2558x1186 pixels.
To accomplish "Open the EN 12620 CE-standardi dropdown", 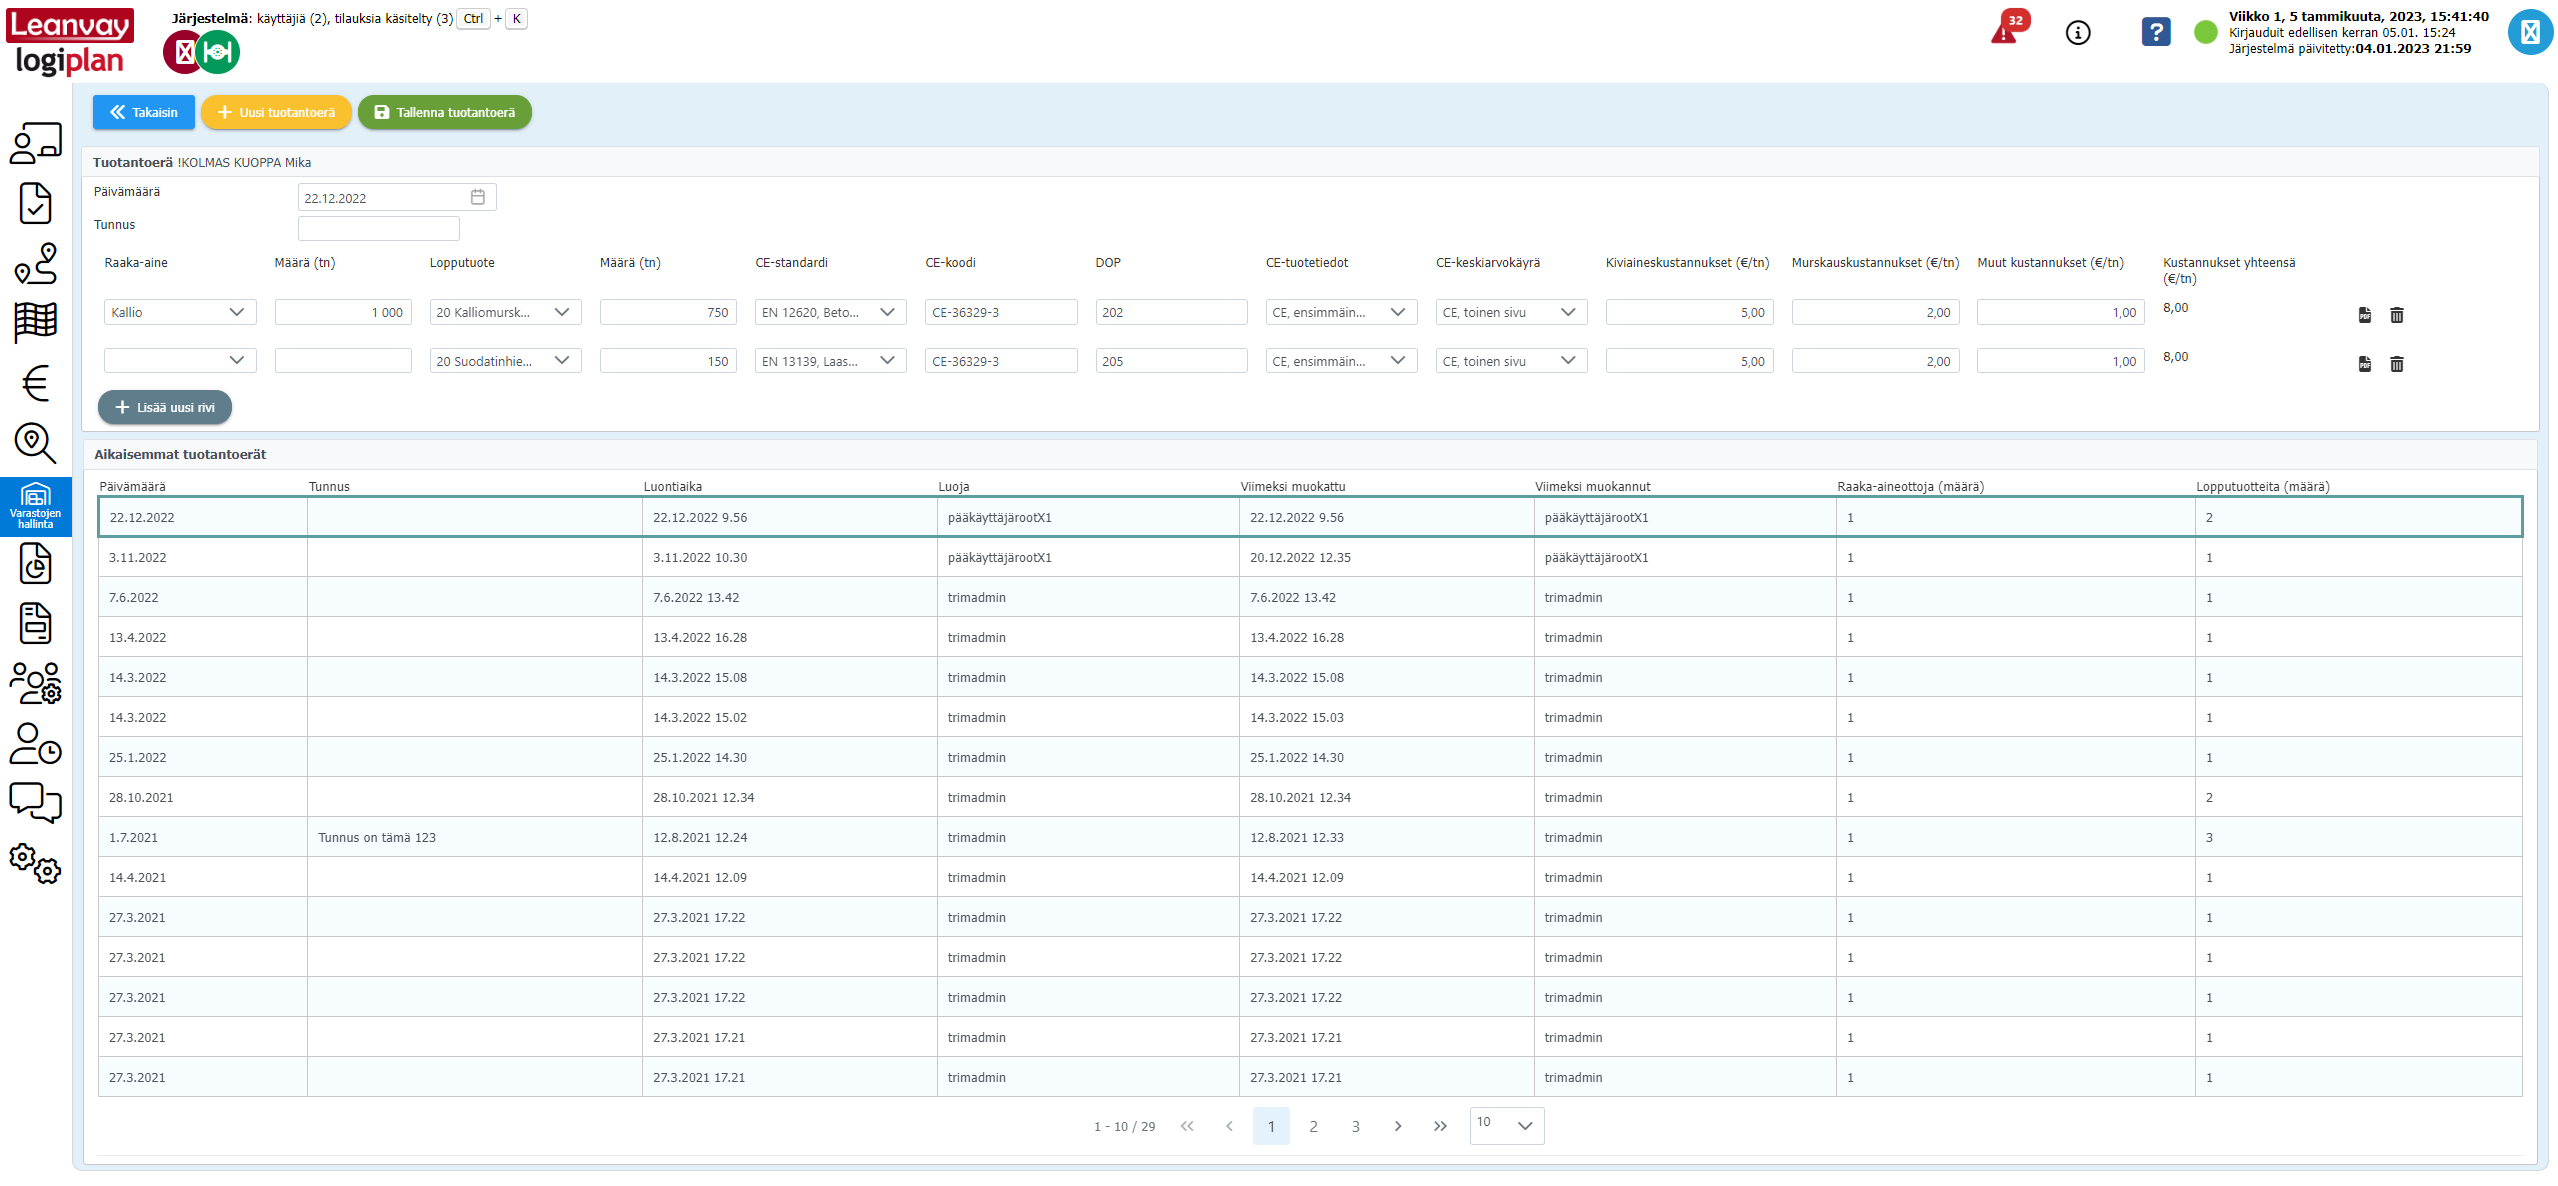I will (x=830, y=312).
